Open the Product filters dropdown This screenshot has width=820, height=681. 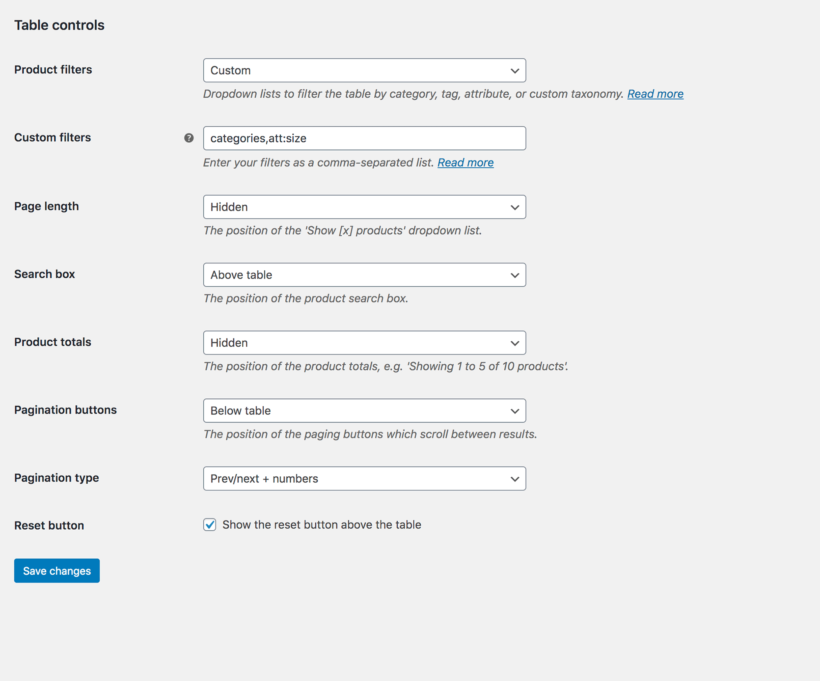[364, 70]
